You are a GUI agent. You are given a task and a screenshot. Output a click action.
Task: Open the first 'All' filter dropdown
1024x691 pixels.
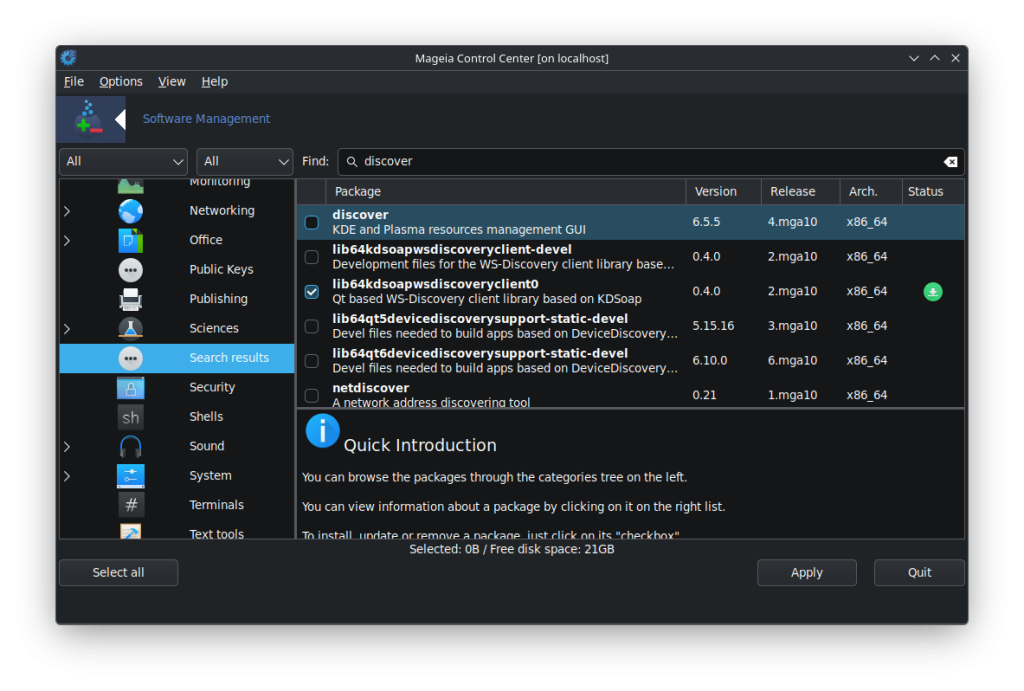pyautogui.click(x=123, y=162)
